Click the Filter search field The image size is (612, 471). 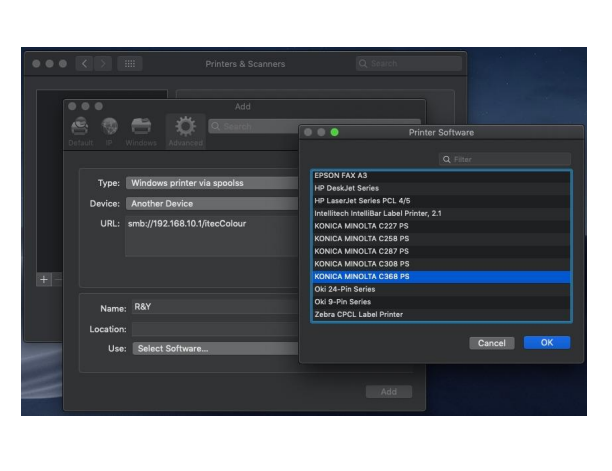[x=505, y=159]
